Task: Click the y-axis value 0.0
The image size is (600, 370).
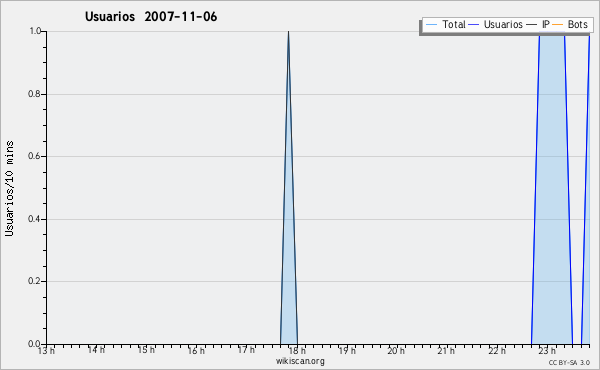Action: 34,344
